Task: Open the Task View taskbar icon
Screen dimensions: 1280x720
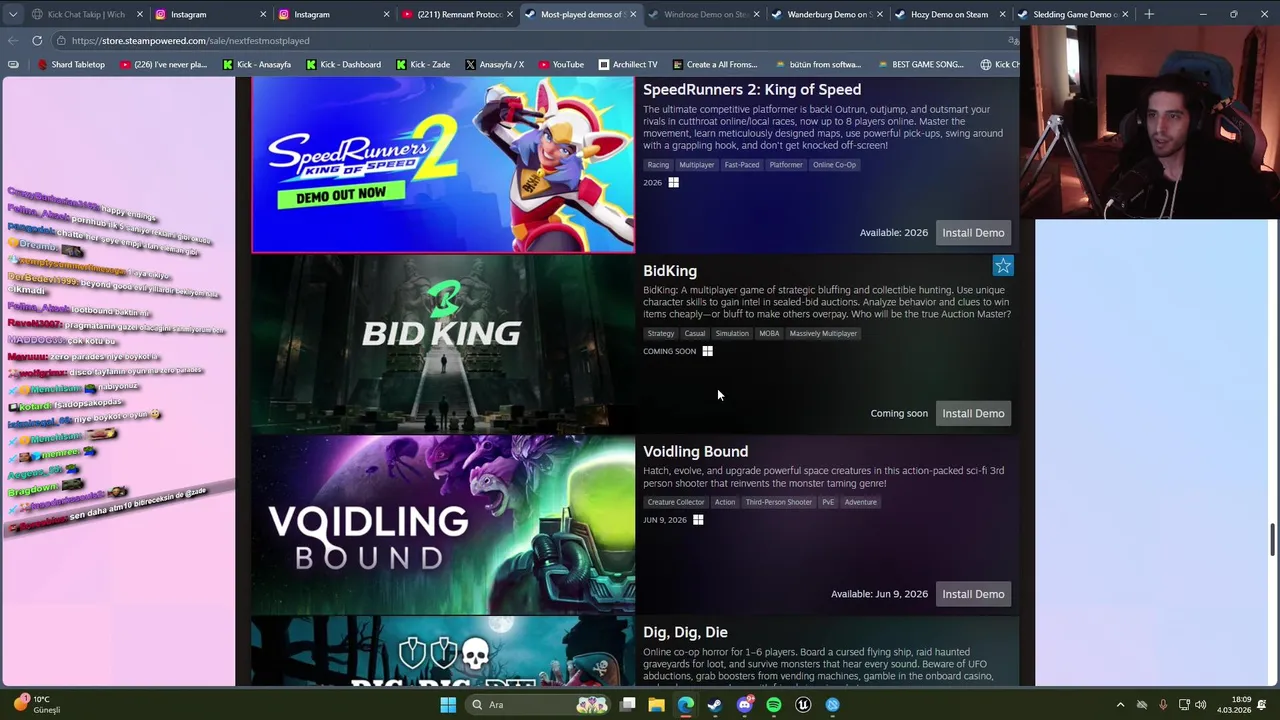Action: (x=627, y=705)
